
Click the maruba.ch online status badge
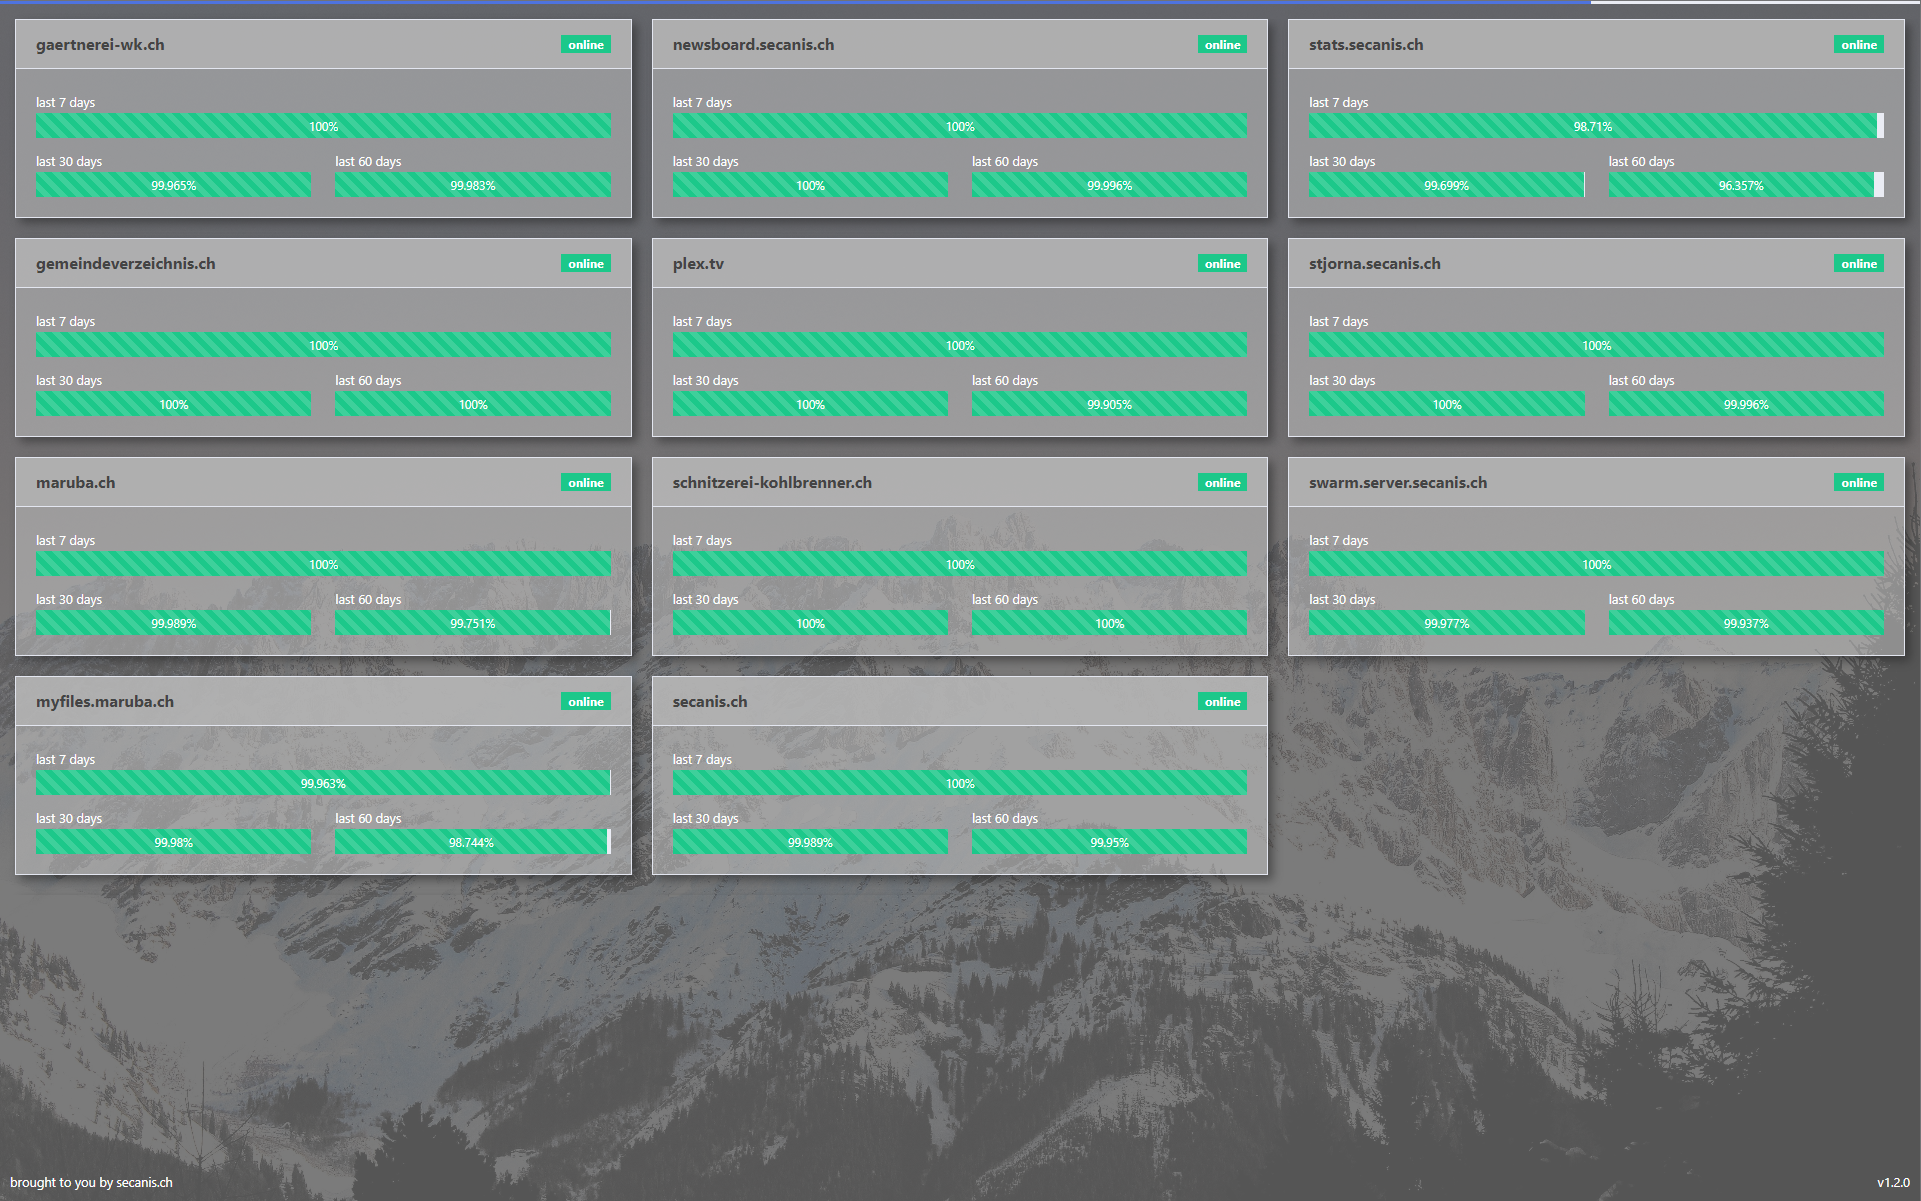[585, 483]
